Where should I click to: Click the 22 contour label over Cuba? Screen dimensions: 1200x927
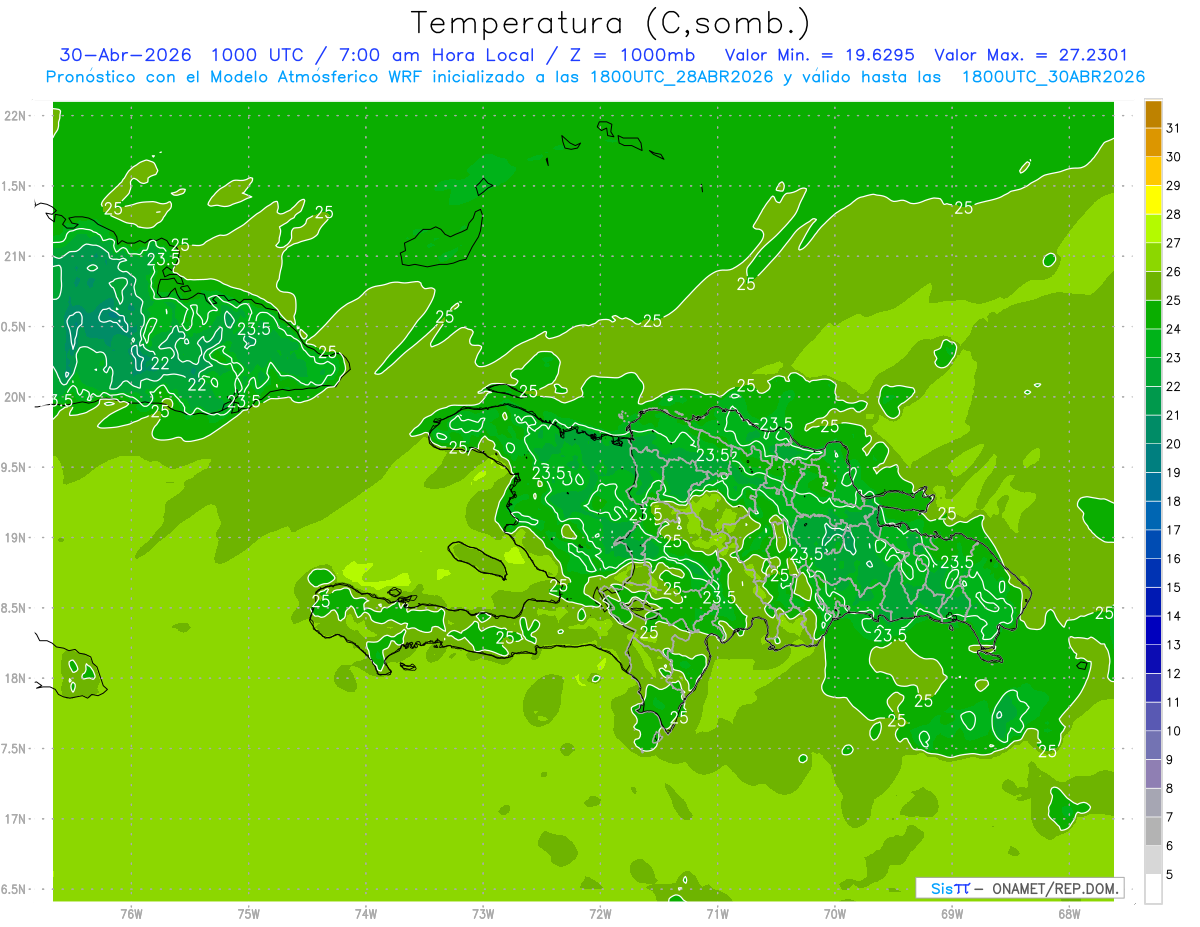point(160,363)
